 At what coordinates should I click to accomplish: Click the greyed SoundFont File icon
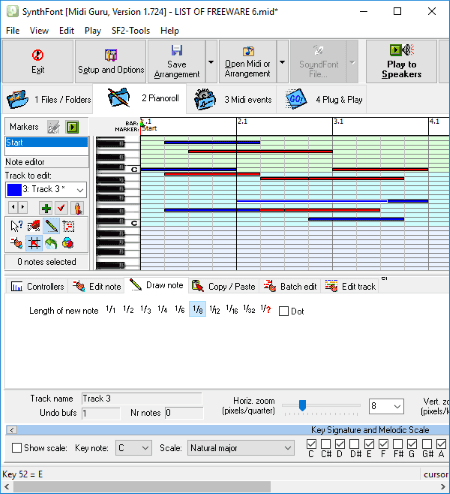[x=318, y=50]
